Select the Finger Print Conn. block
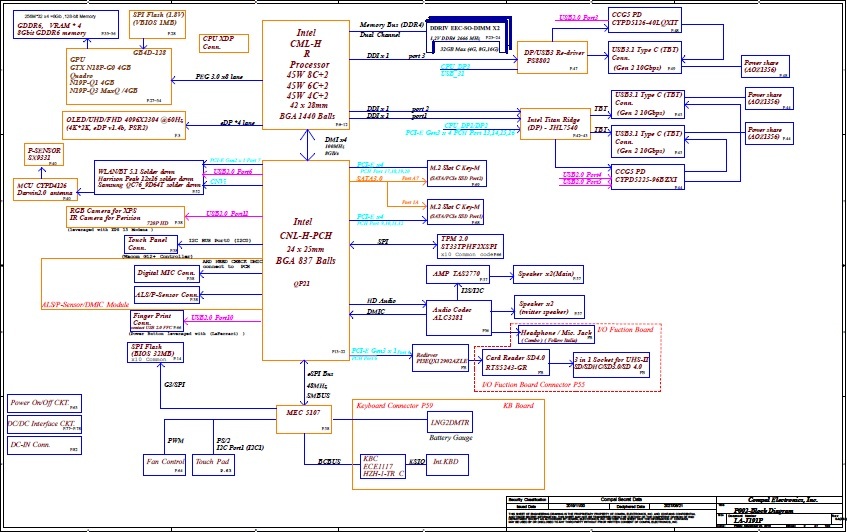This screenshot has height=532, width=847. coord(157,321)
